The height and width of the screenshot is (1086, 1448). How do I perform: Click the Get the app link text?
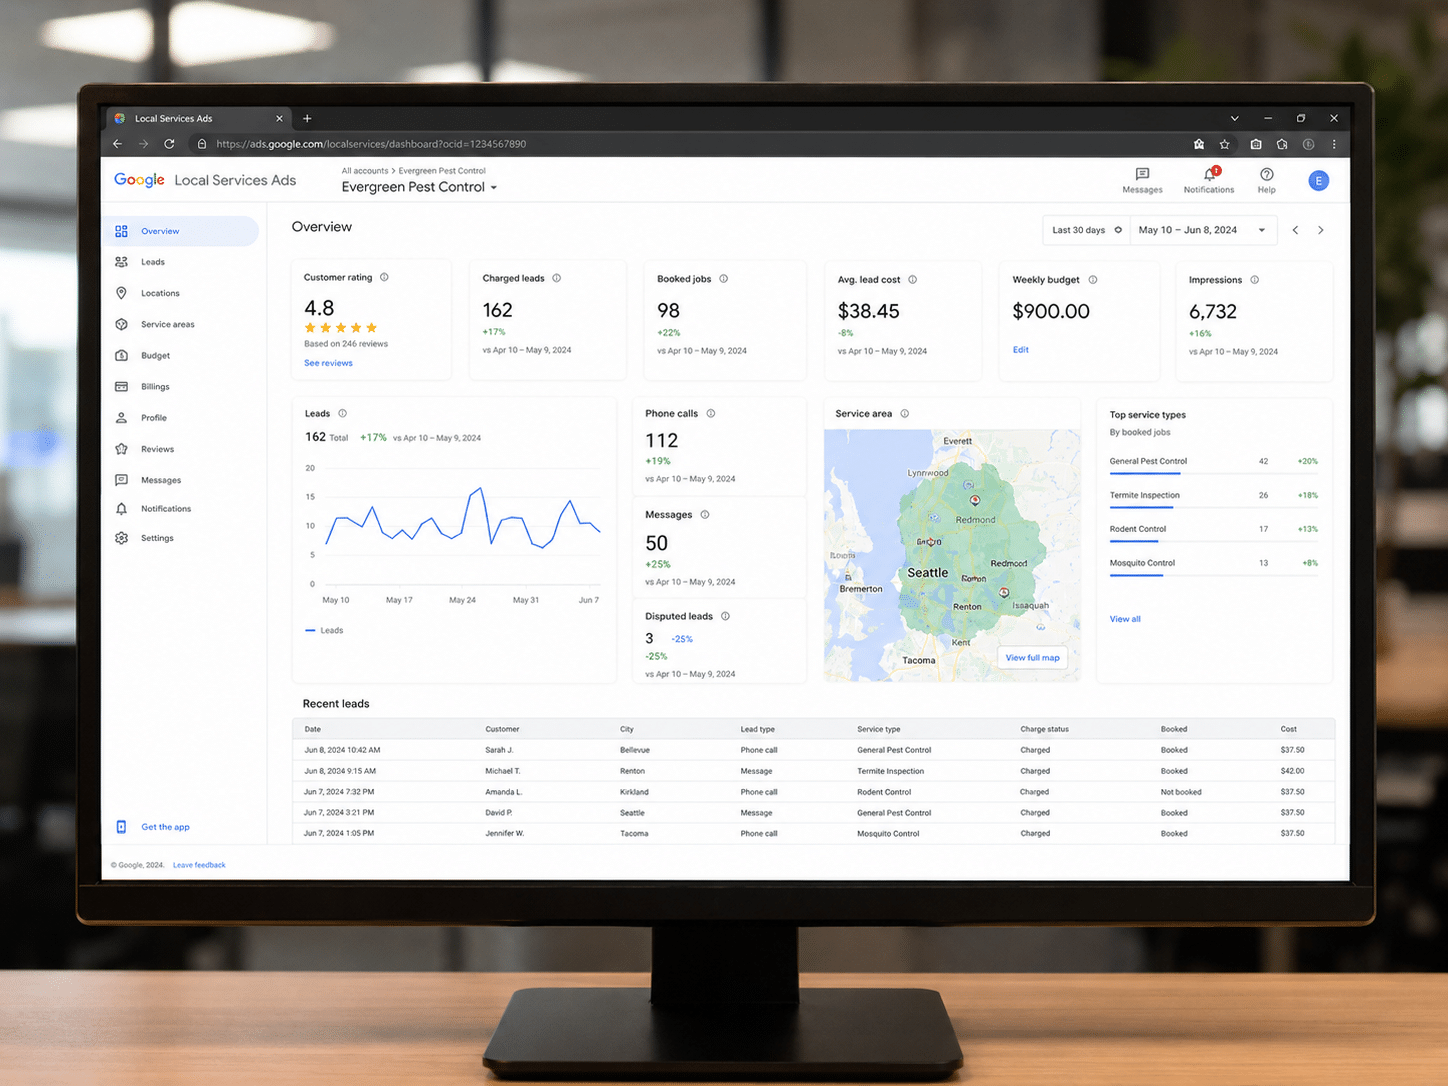(165, 827)
